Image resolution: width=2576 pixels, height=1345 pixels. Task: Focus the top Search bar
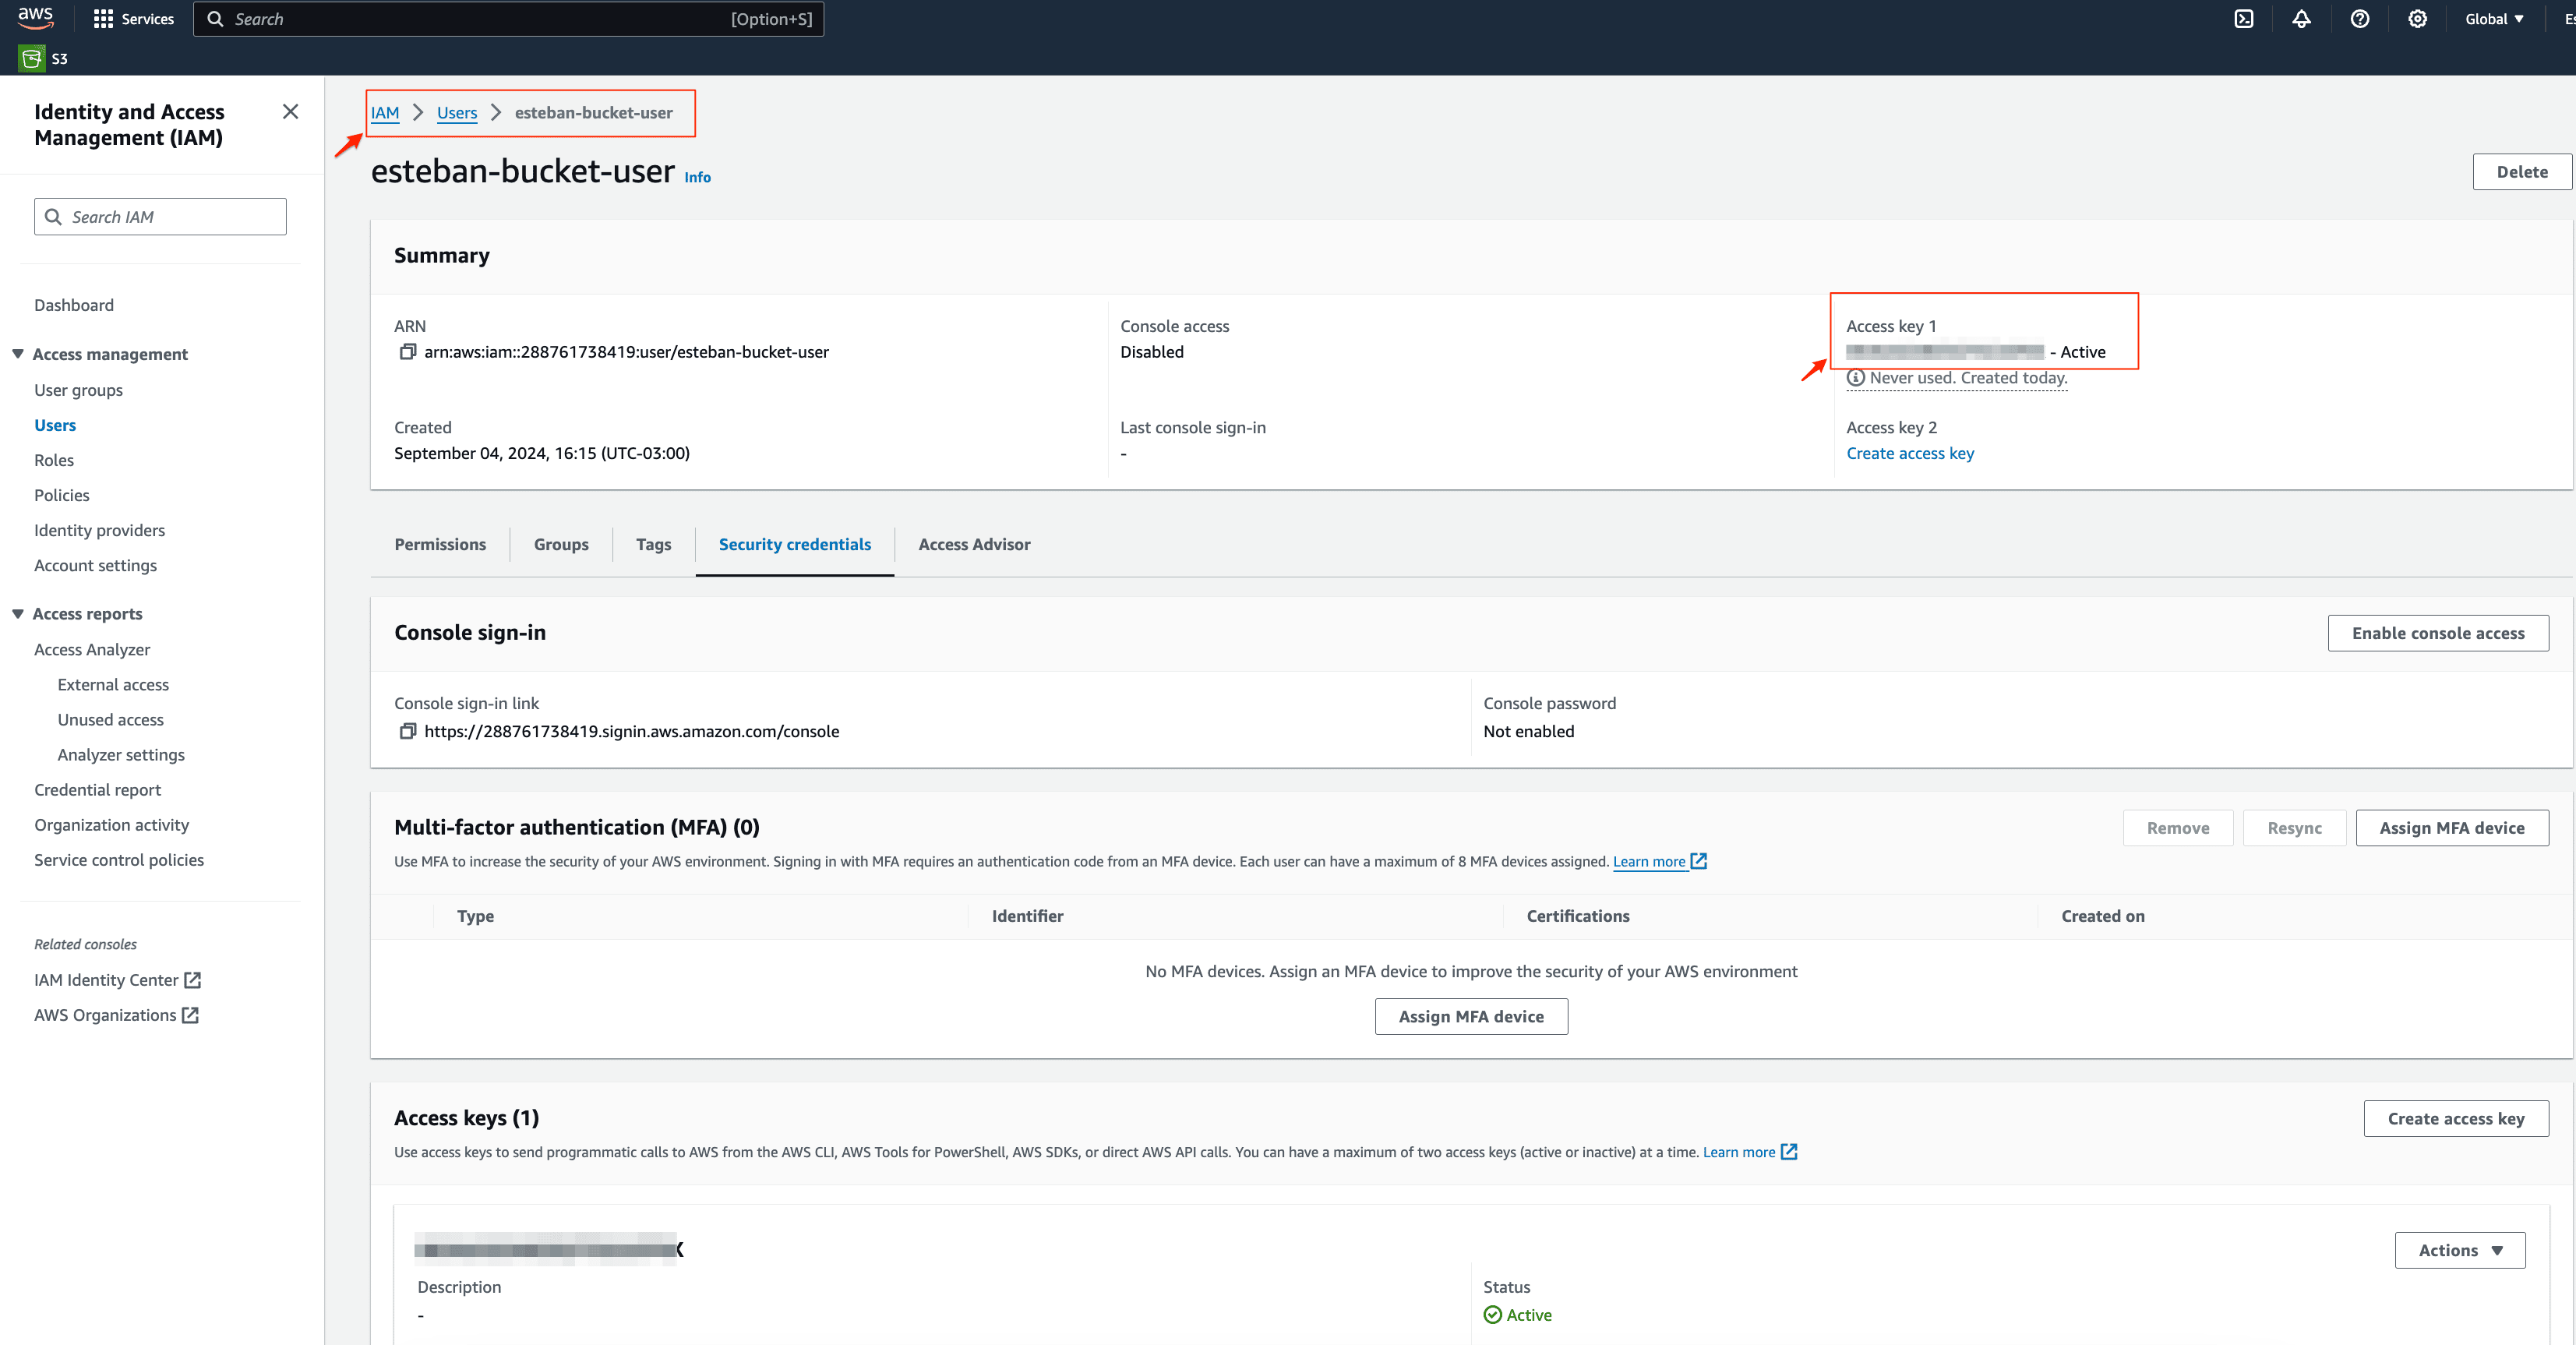pos(508,19)
